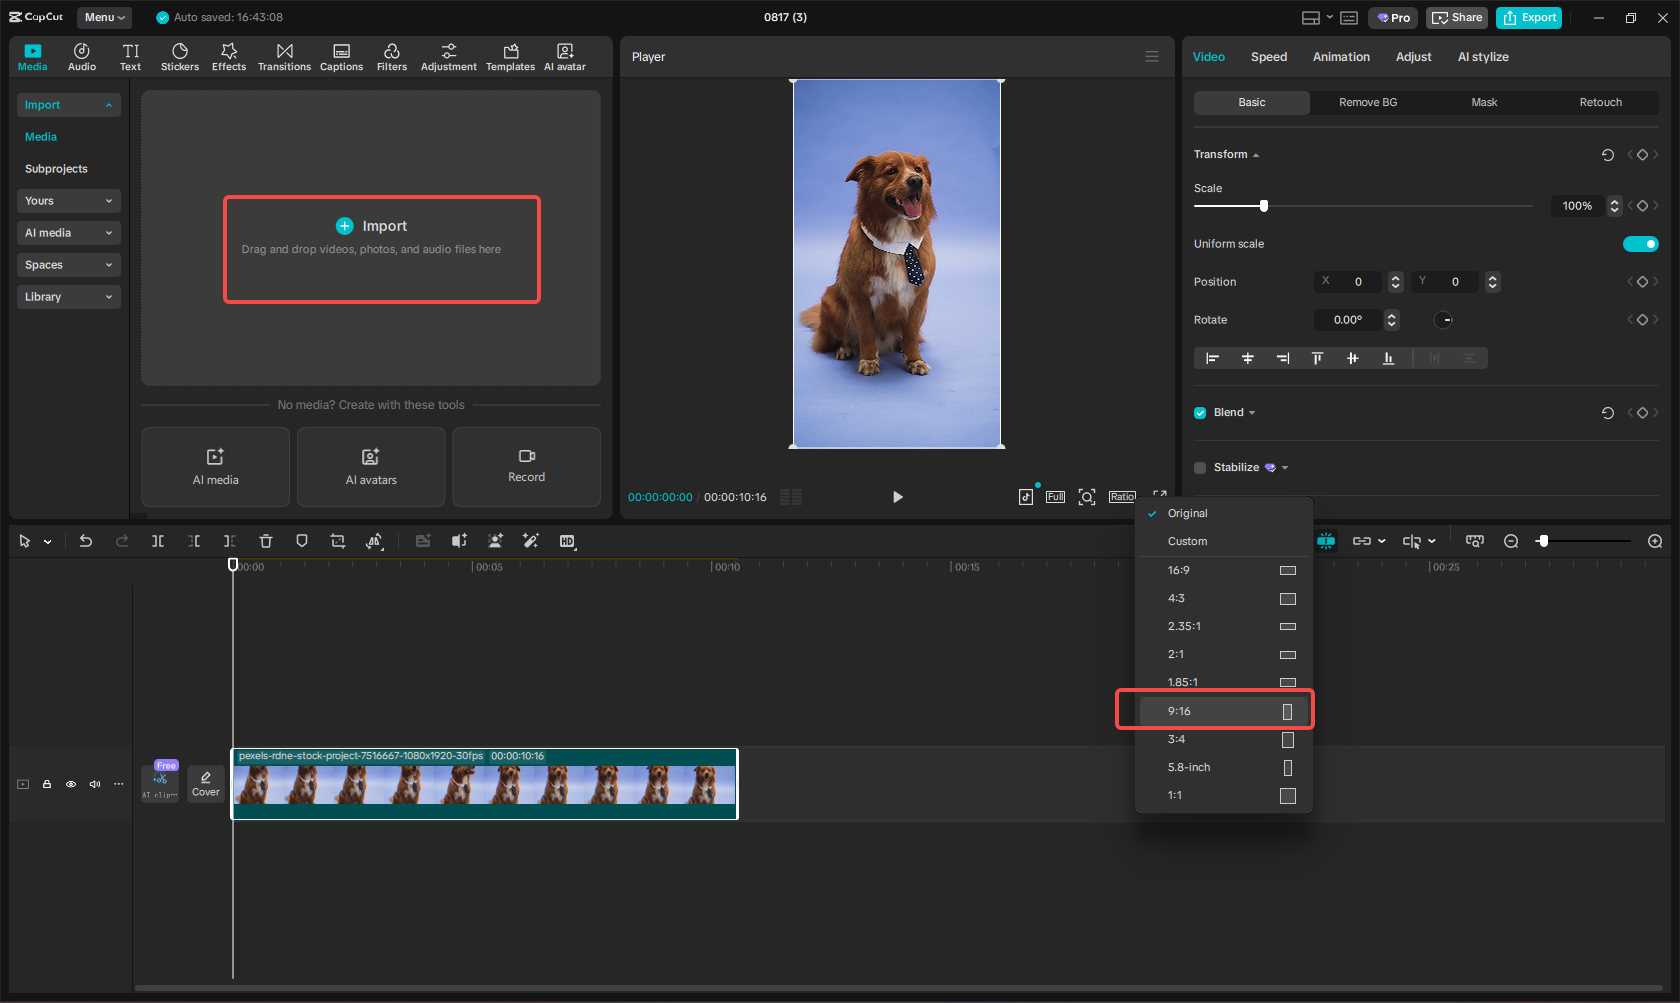The image size is (1680, 1003).
Task: Click the HD preview quality icon
Action: point(567,541)
